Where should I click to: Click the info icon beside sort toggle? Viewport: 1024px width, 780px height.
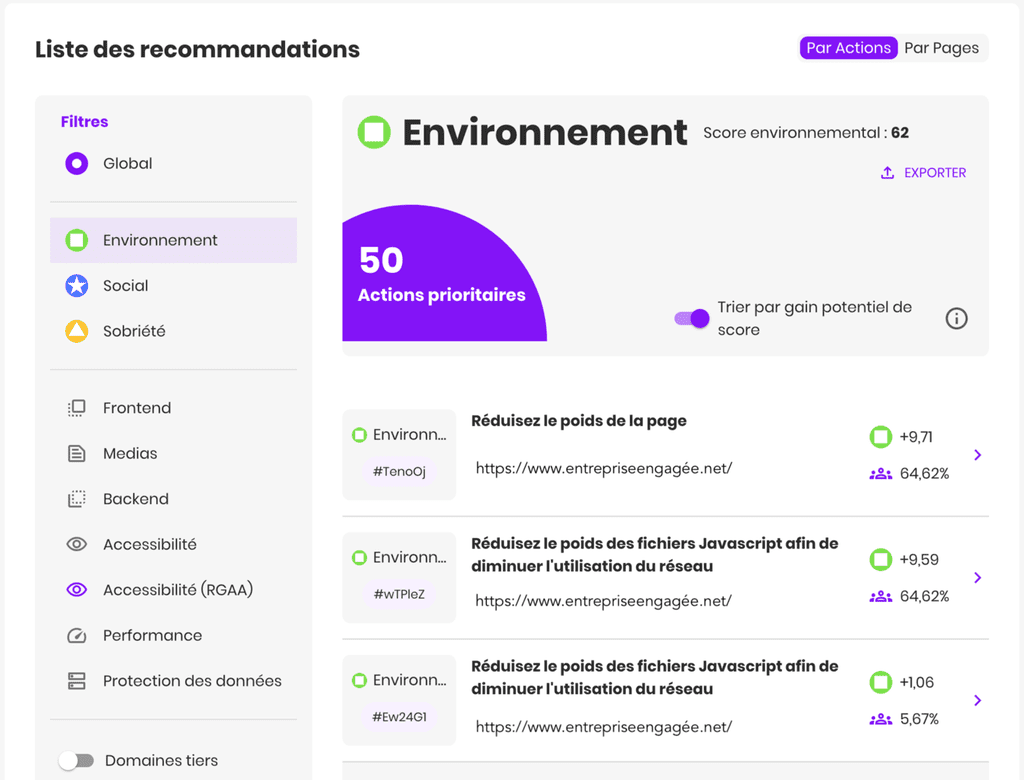click(956, 319)
